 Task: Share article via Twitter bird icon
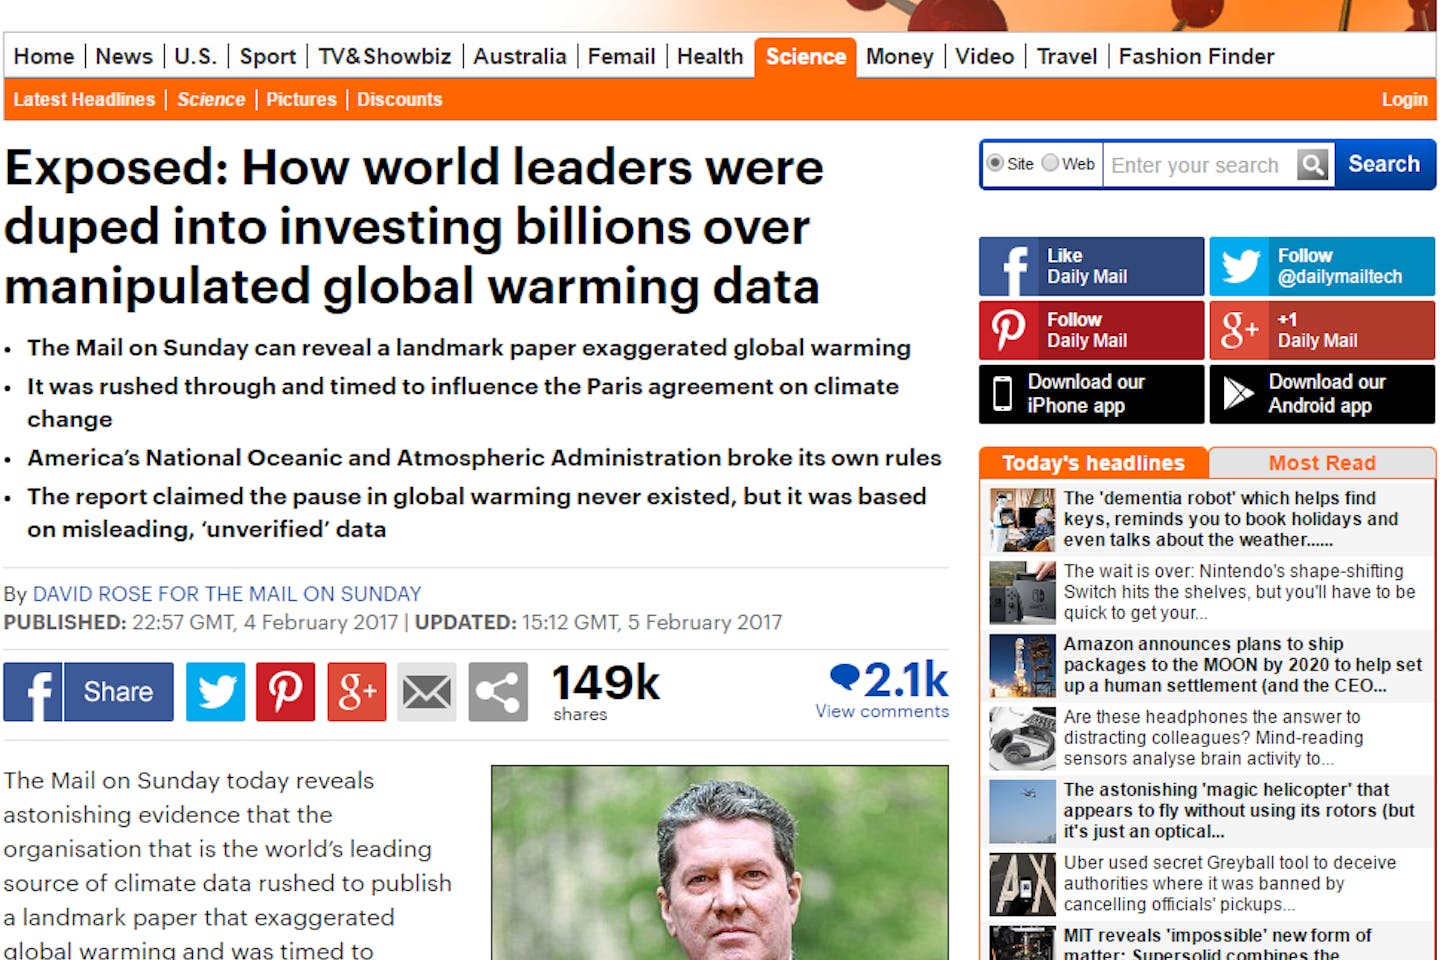[215, 691]
